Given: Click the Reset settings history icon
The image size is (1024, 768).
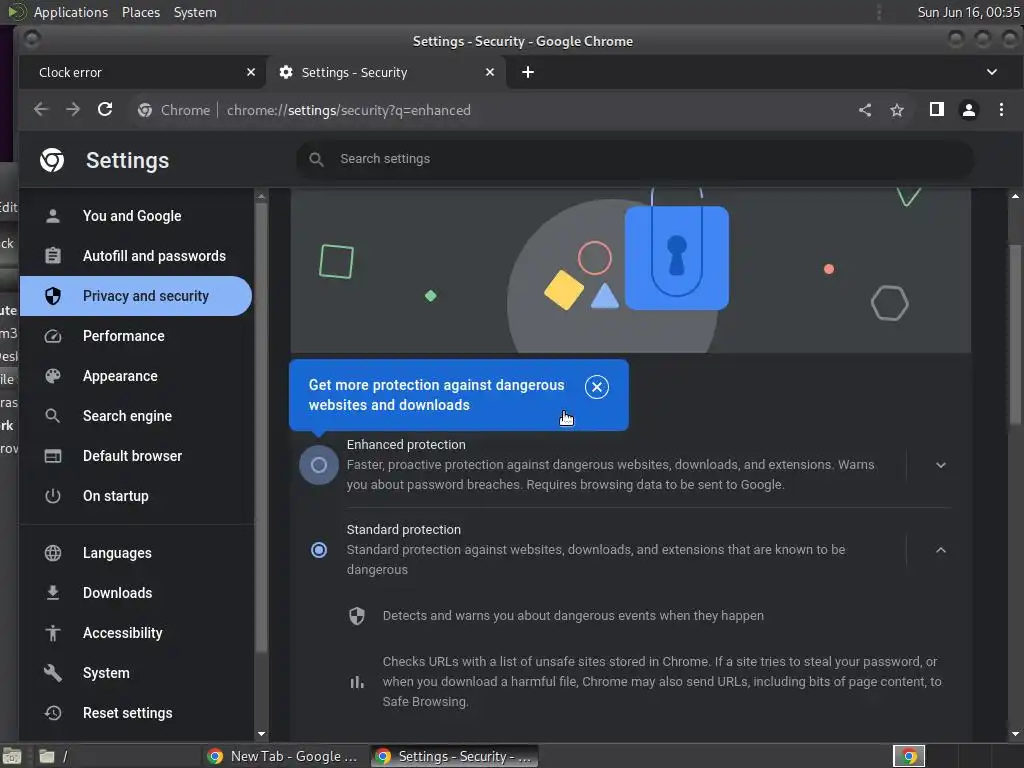Looking at the screenshot, I should click(x=53, y=713).
